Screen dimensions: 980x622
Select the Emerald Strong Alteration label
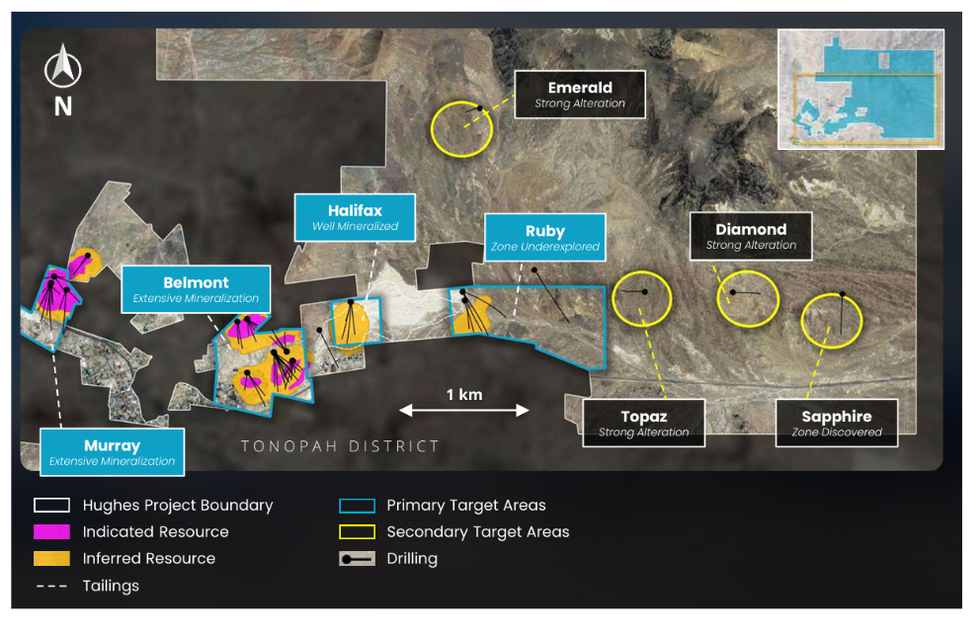pos(579,95)
